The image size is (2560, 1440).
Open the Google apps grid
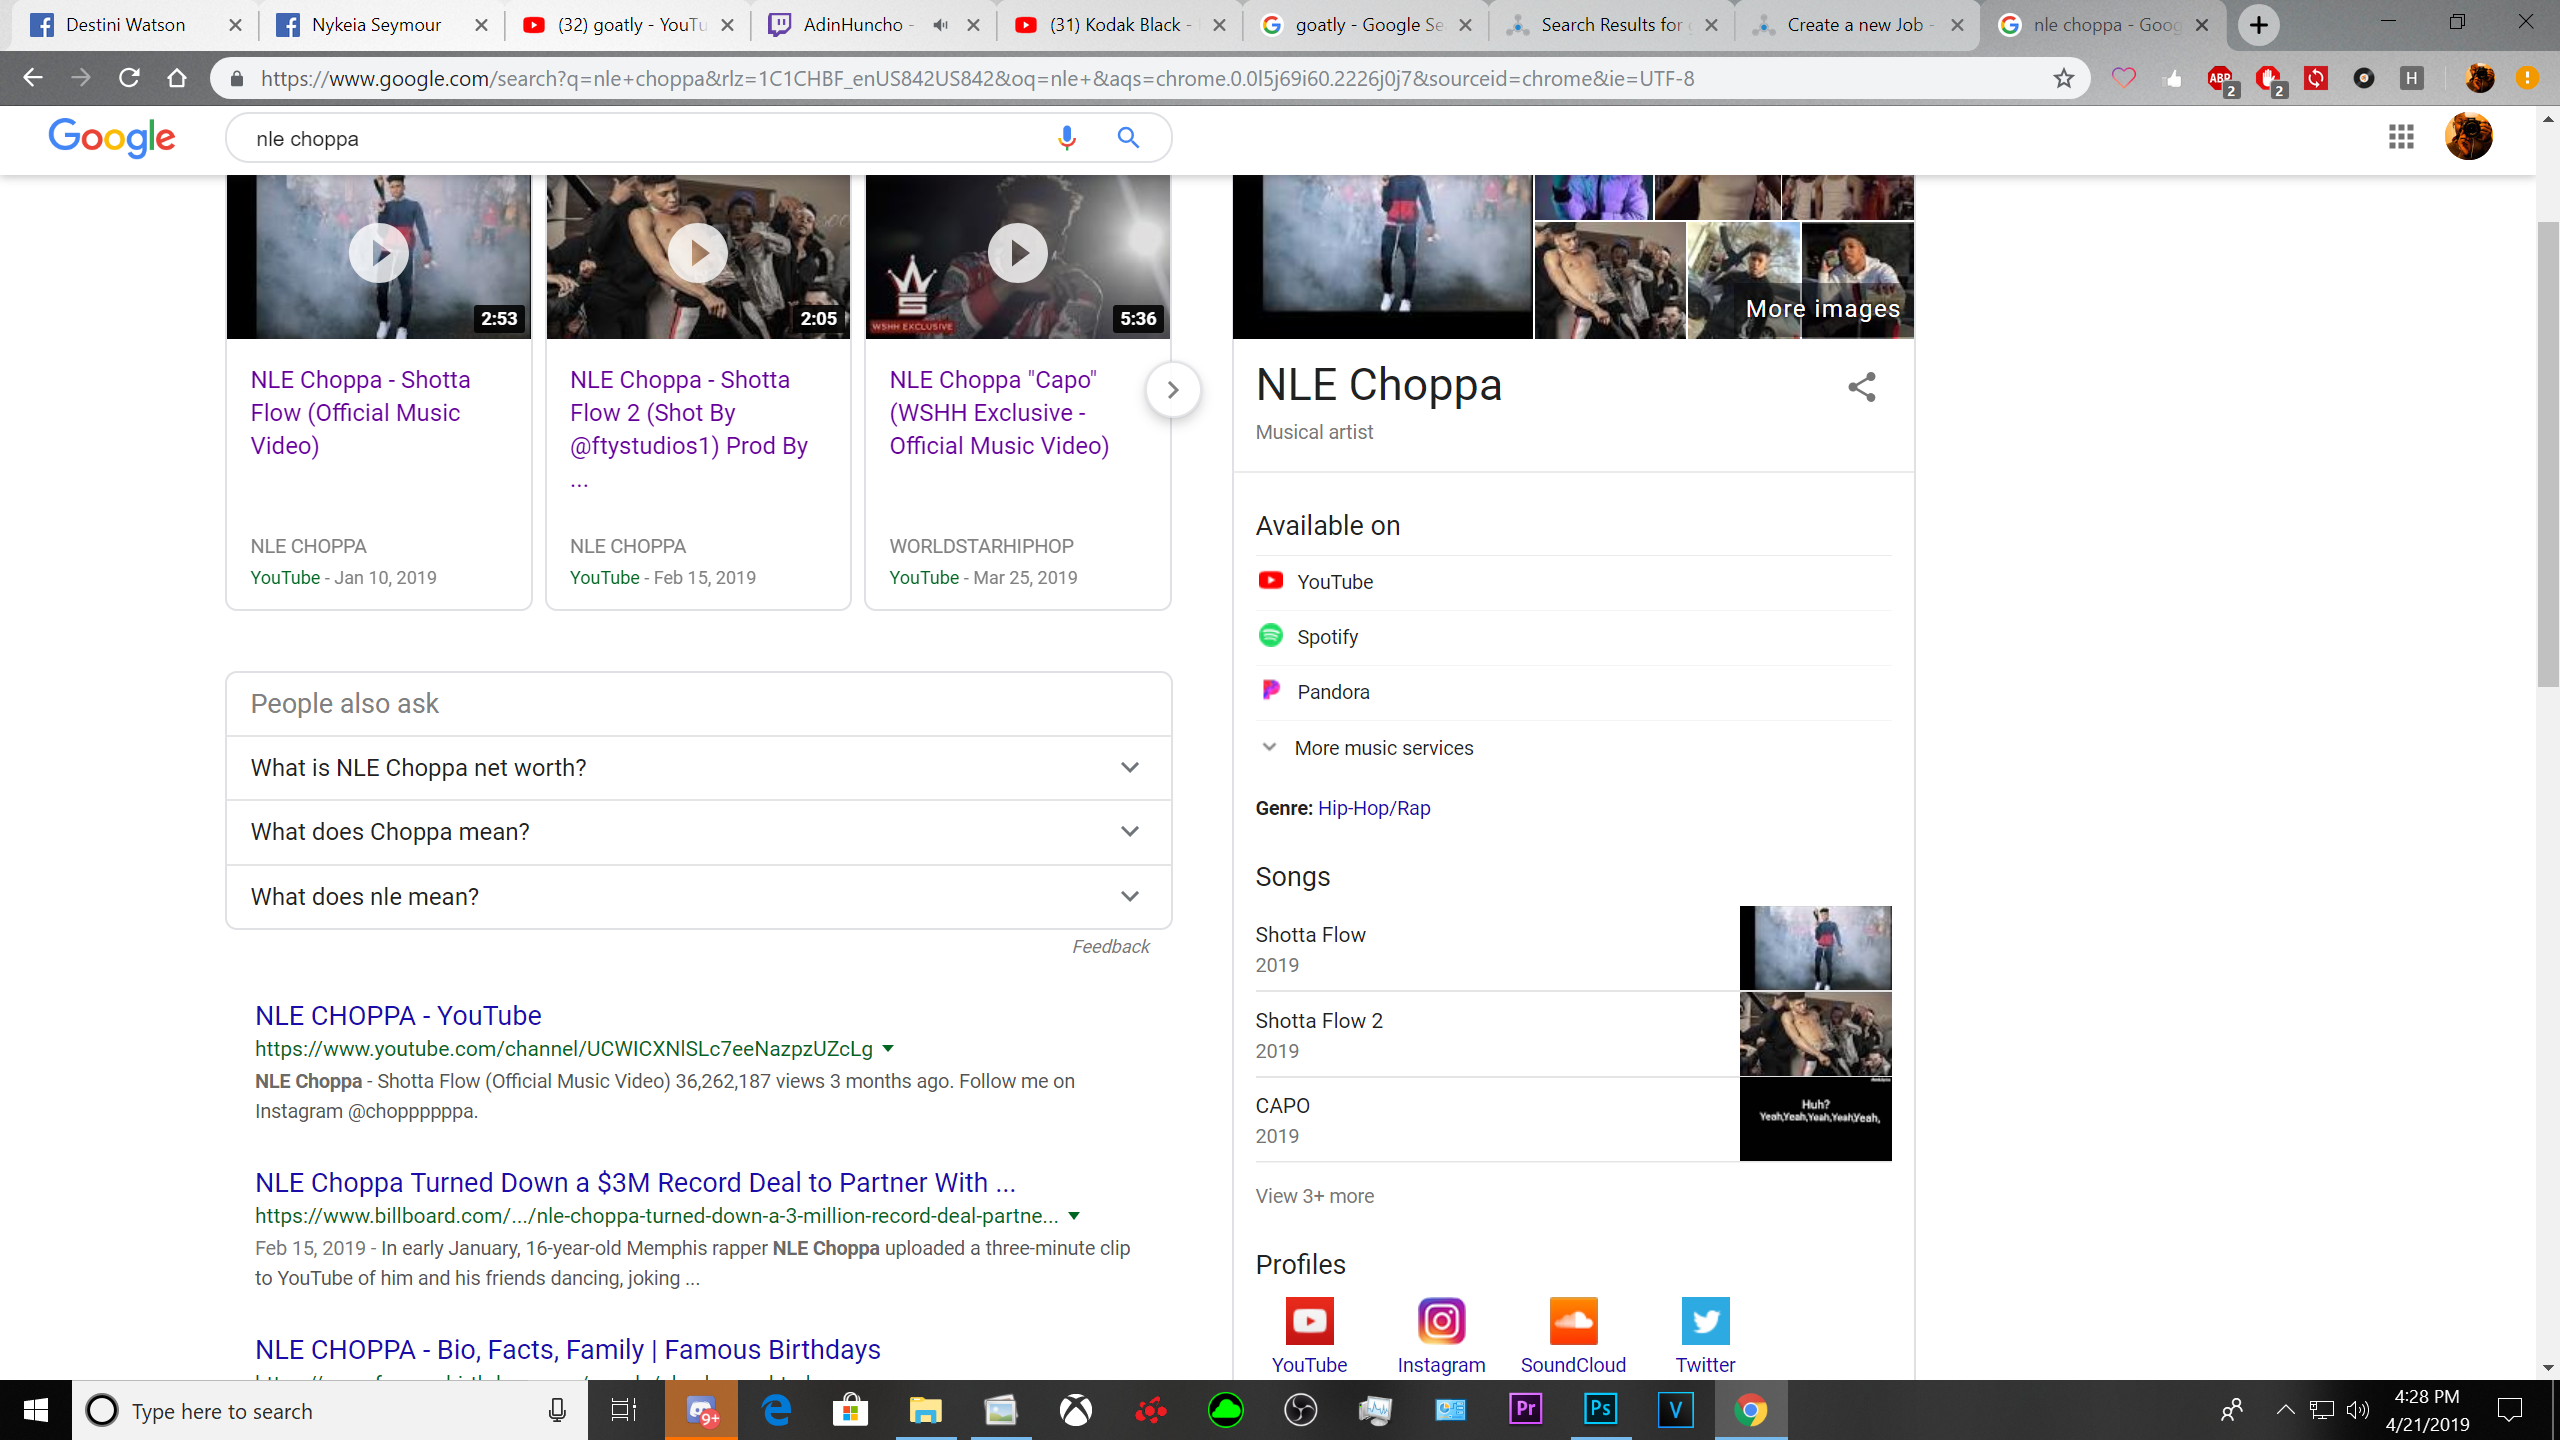(2401, 137)
